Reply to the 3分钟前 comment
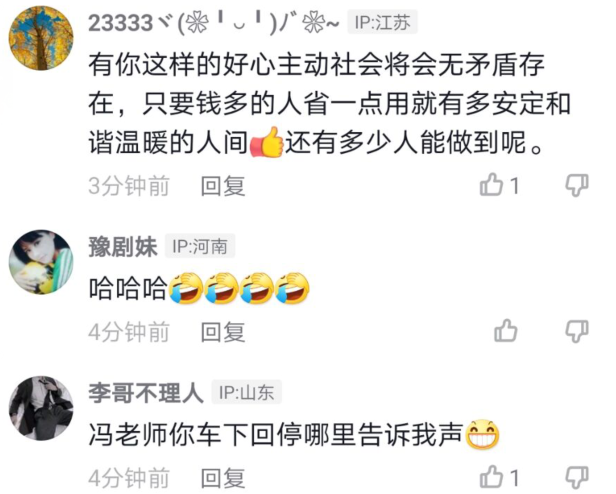Image resolution: width=616 pixels, height=494 pixels. point(223,186)
